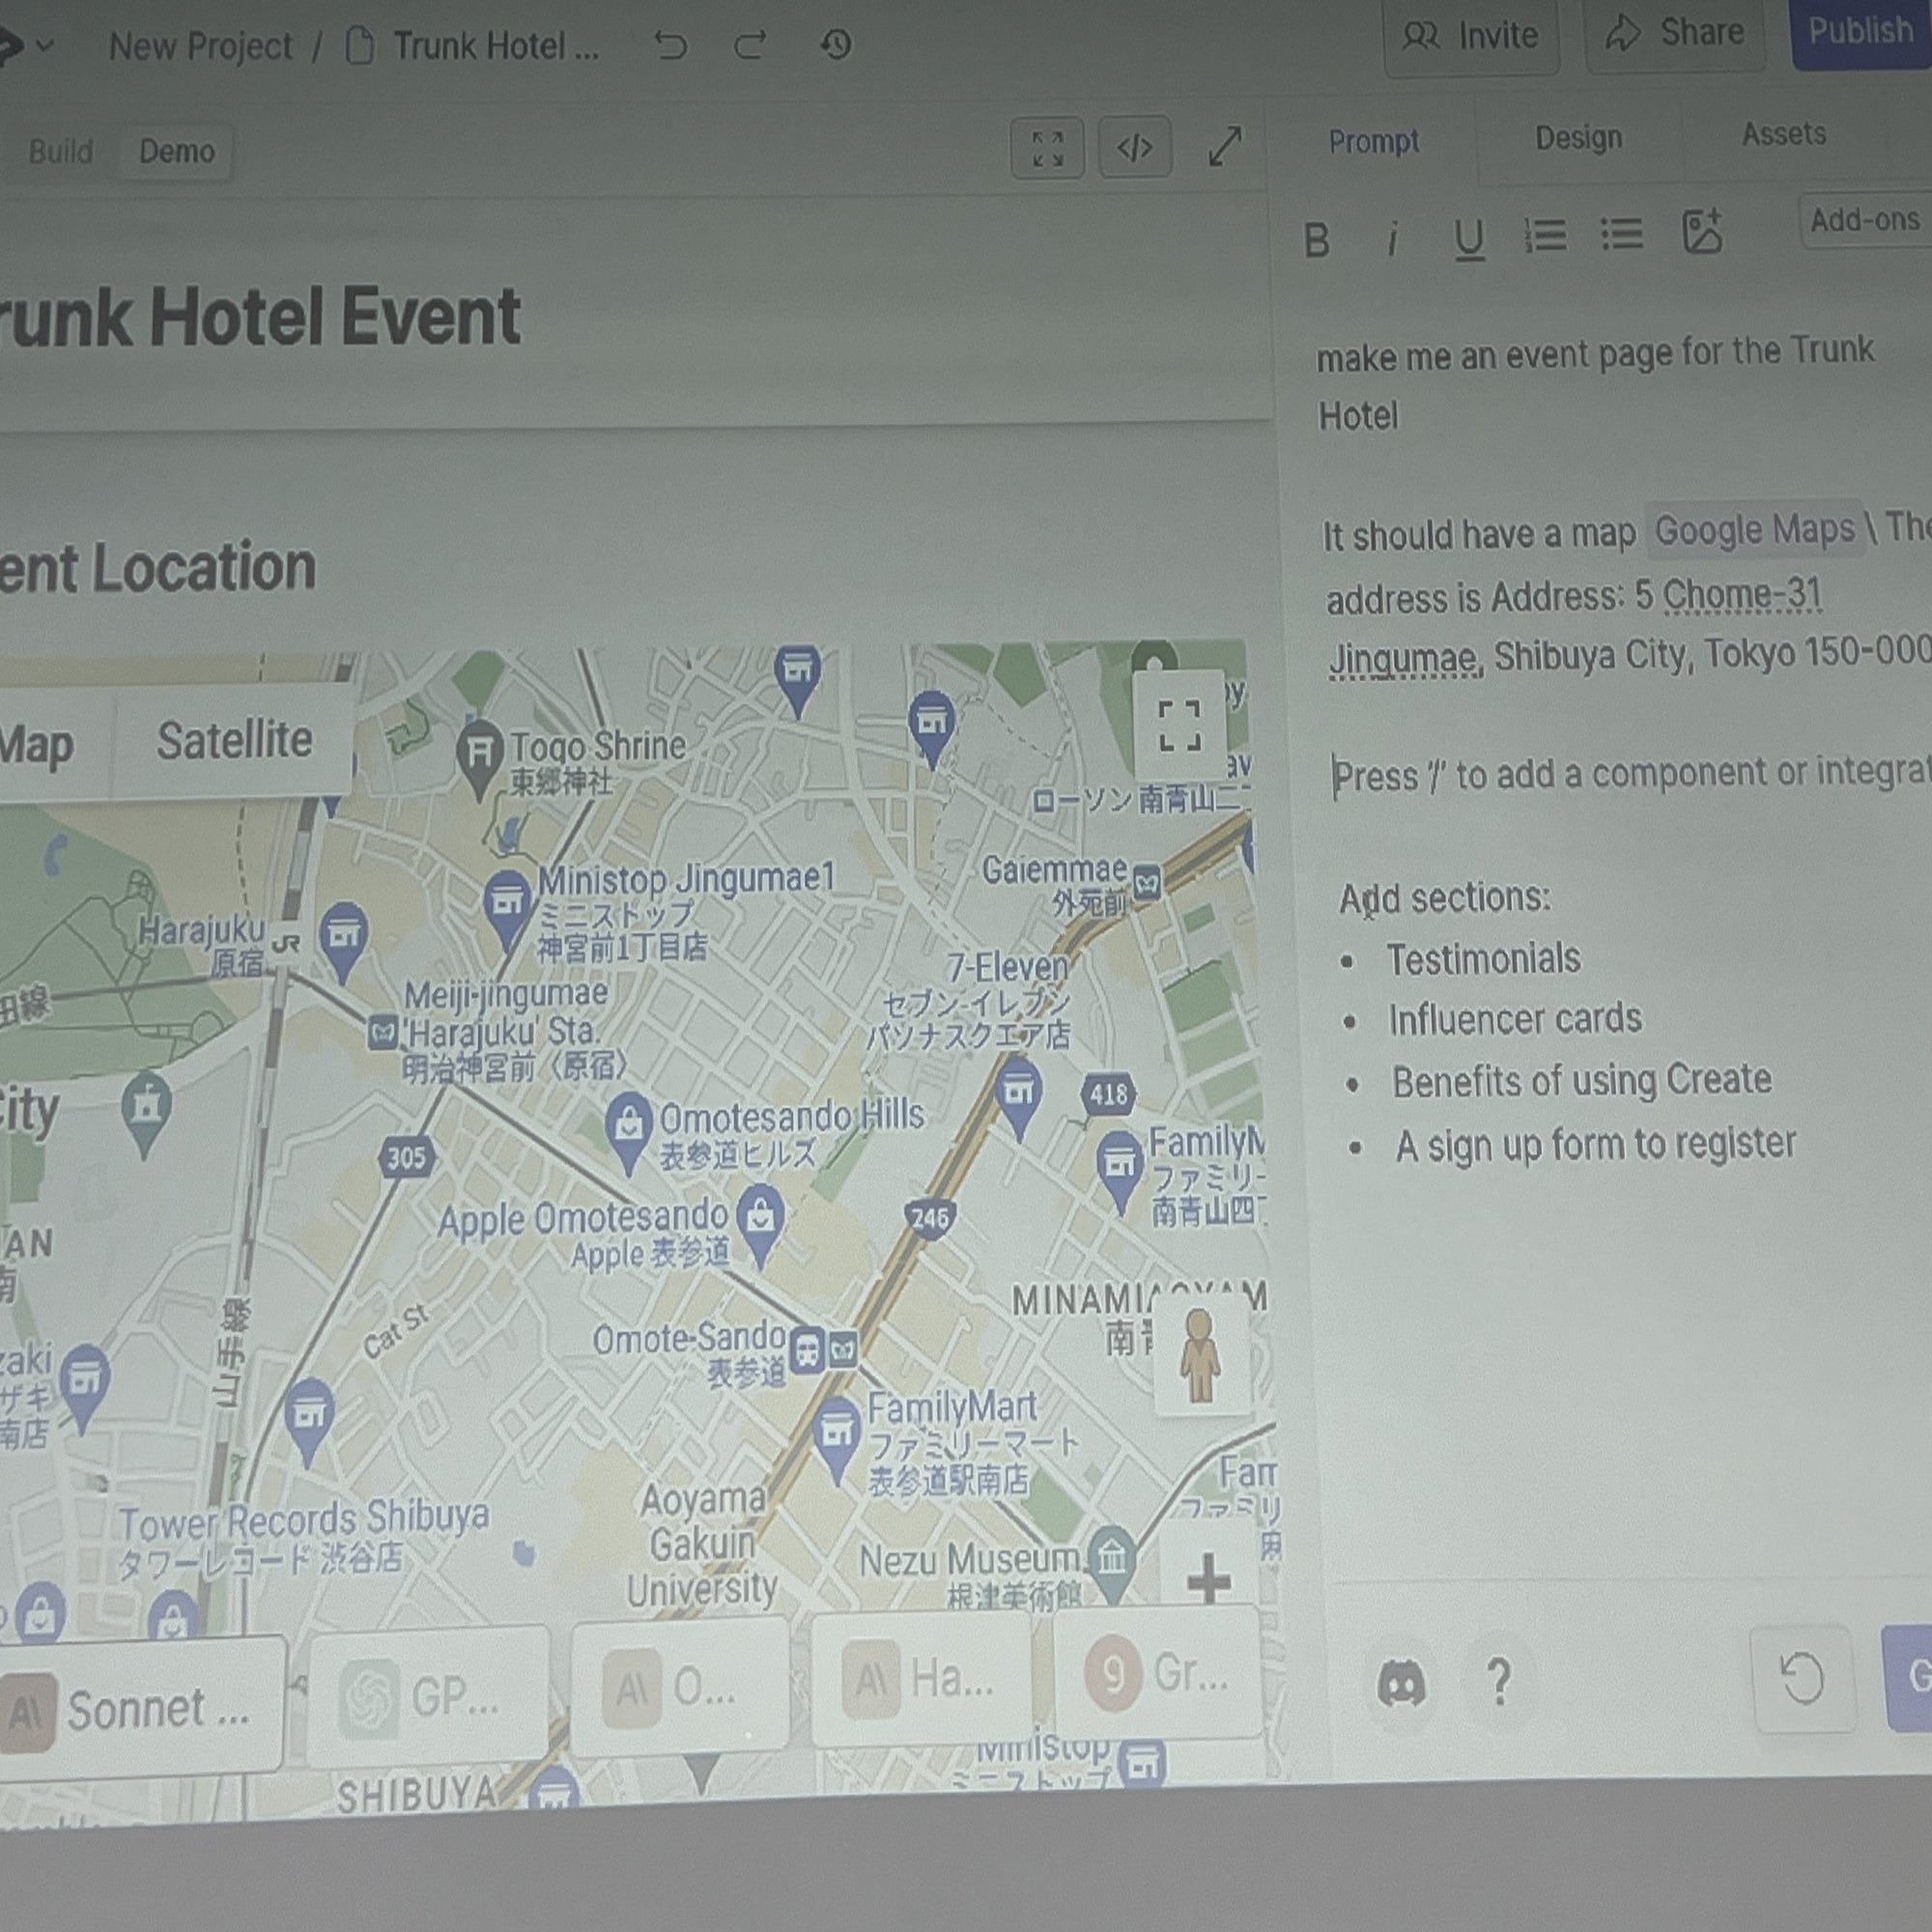The image size is (1932, 1932).
Task: Click the Meiji-jingumae Harajuku station icon
Action: [x=383, y=1032]
